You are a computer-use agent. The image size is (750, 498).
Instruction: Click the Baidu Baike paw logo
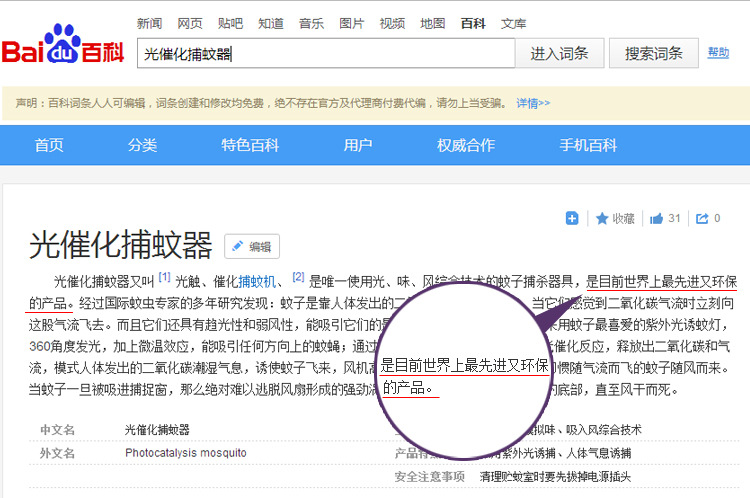point(63,44)
